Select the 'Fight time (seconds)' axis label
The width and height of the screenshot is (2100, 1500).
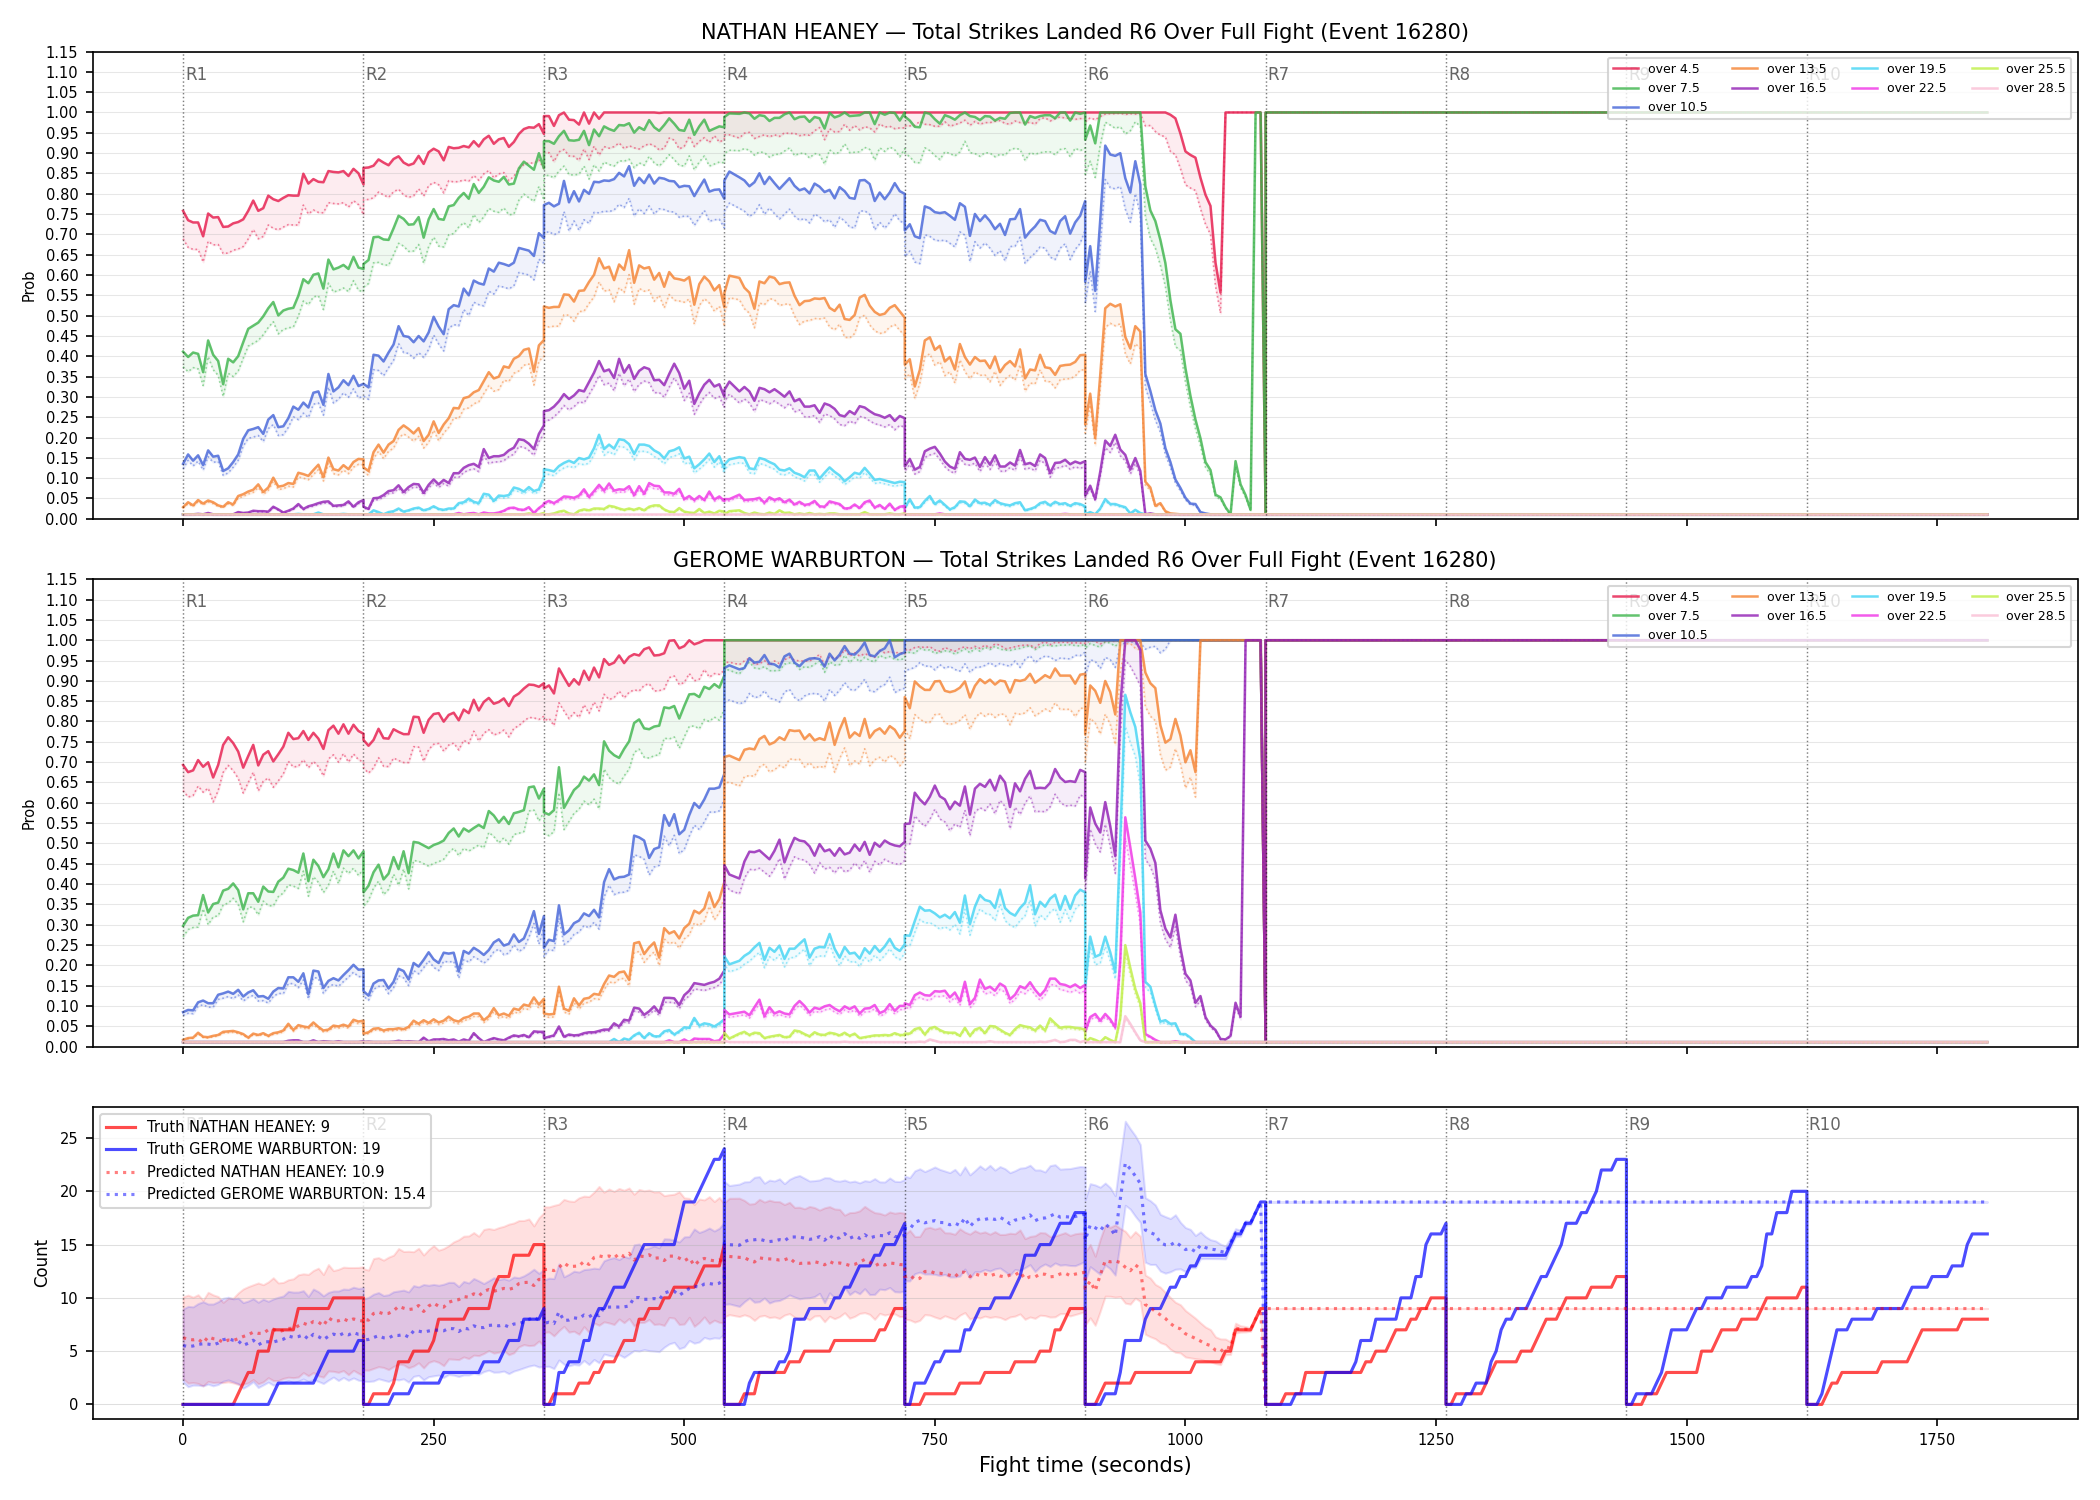1085,1465
